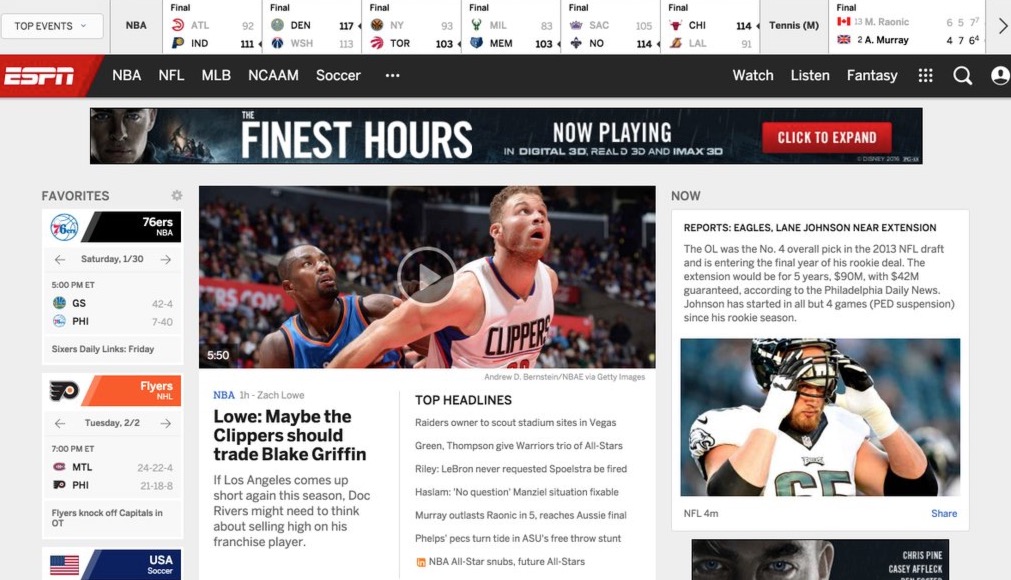The image size is (1011, 580).
Task: Open the Finest Hours banner ad
Action: pyautogui.click(x=506, y=136)
